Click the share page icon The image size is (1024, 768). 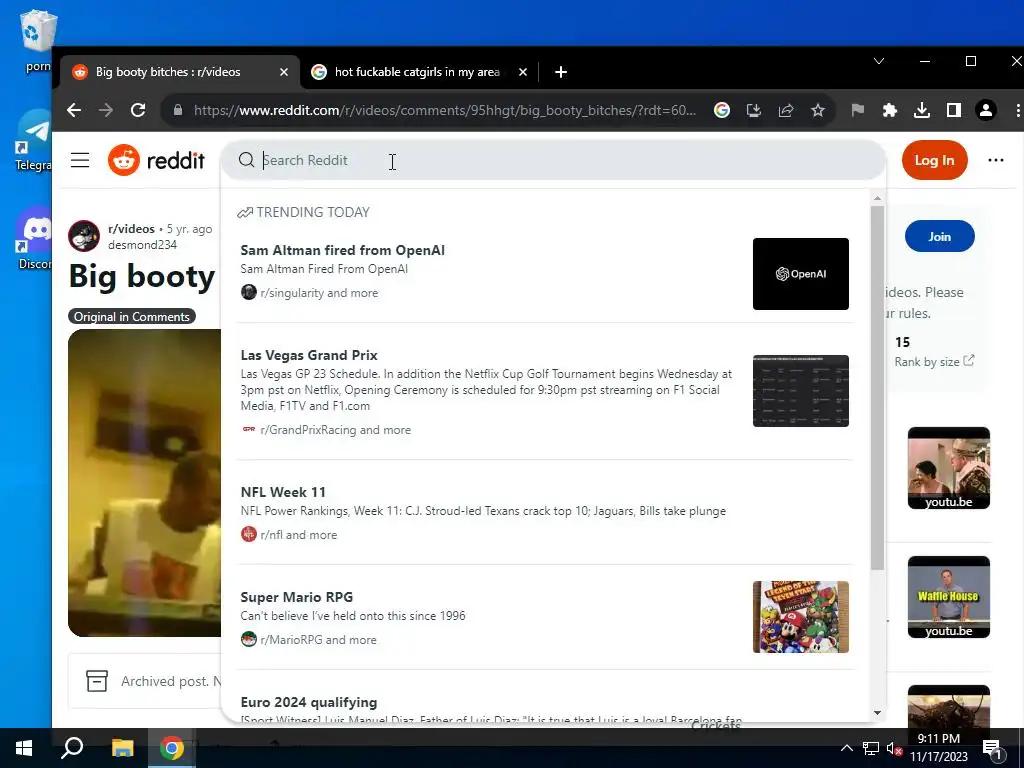tap(786, 110)
